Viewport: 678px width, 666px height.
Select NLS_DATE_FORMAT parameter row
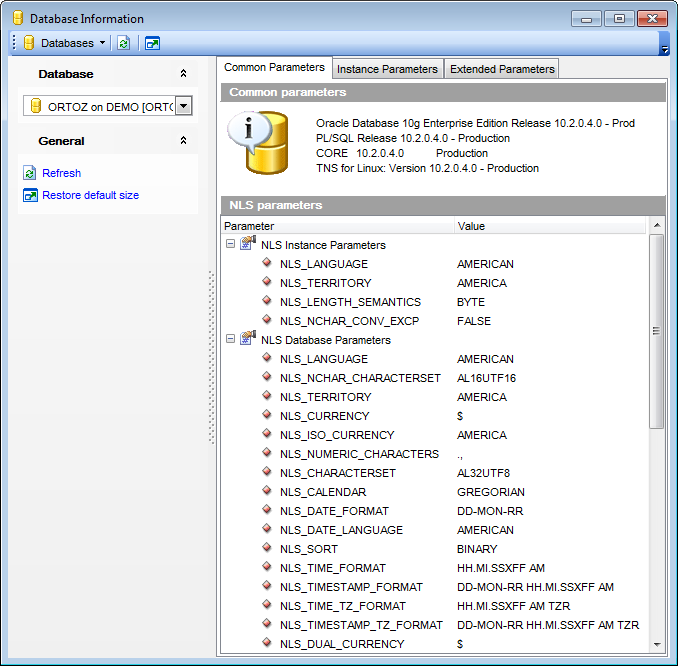point(432,511)
